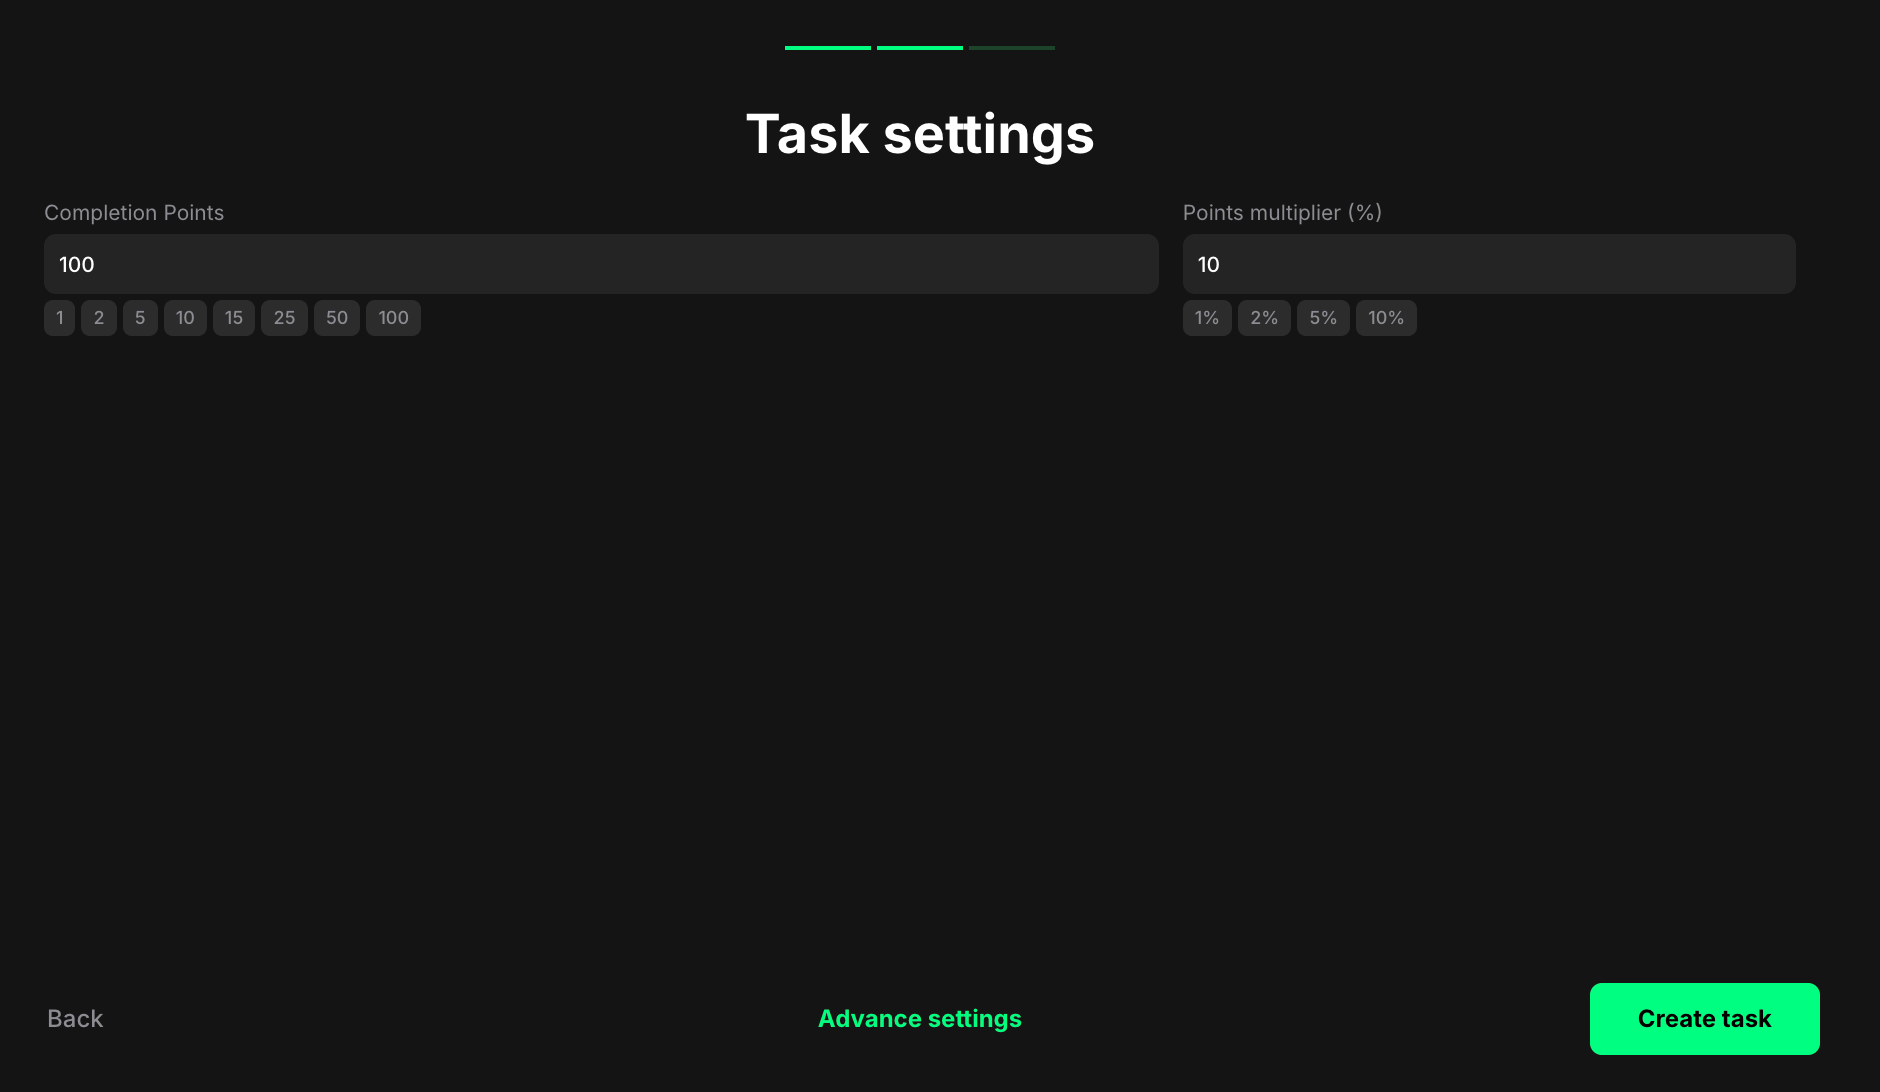Viewport: 1880px width, 1092px height.
Task: Set completion points to 50 preset
Action: click(x=337, y=318)
